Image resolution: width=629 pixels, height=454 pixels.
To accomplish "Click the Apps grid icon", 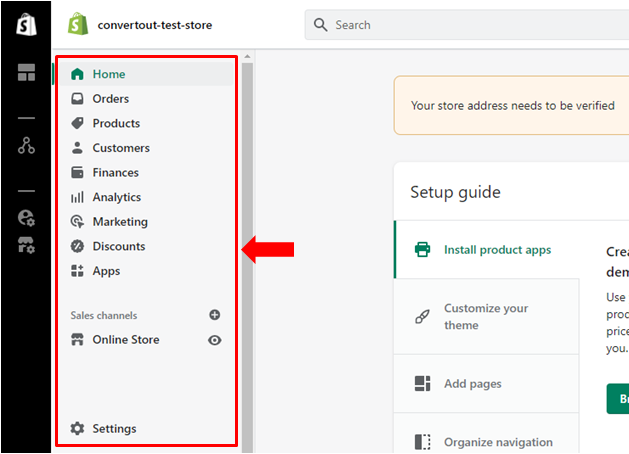I will point(77,271).
